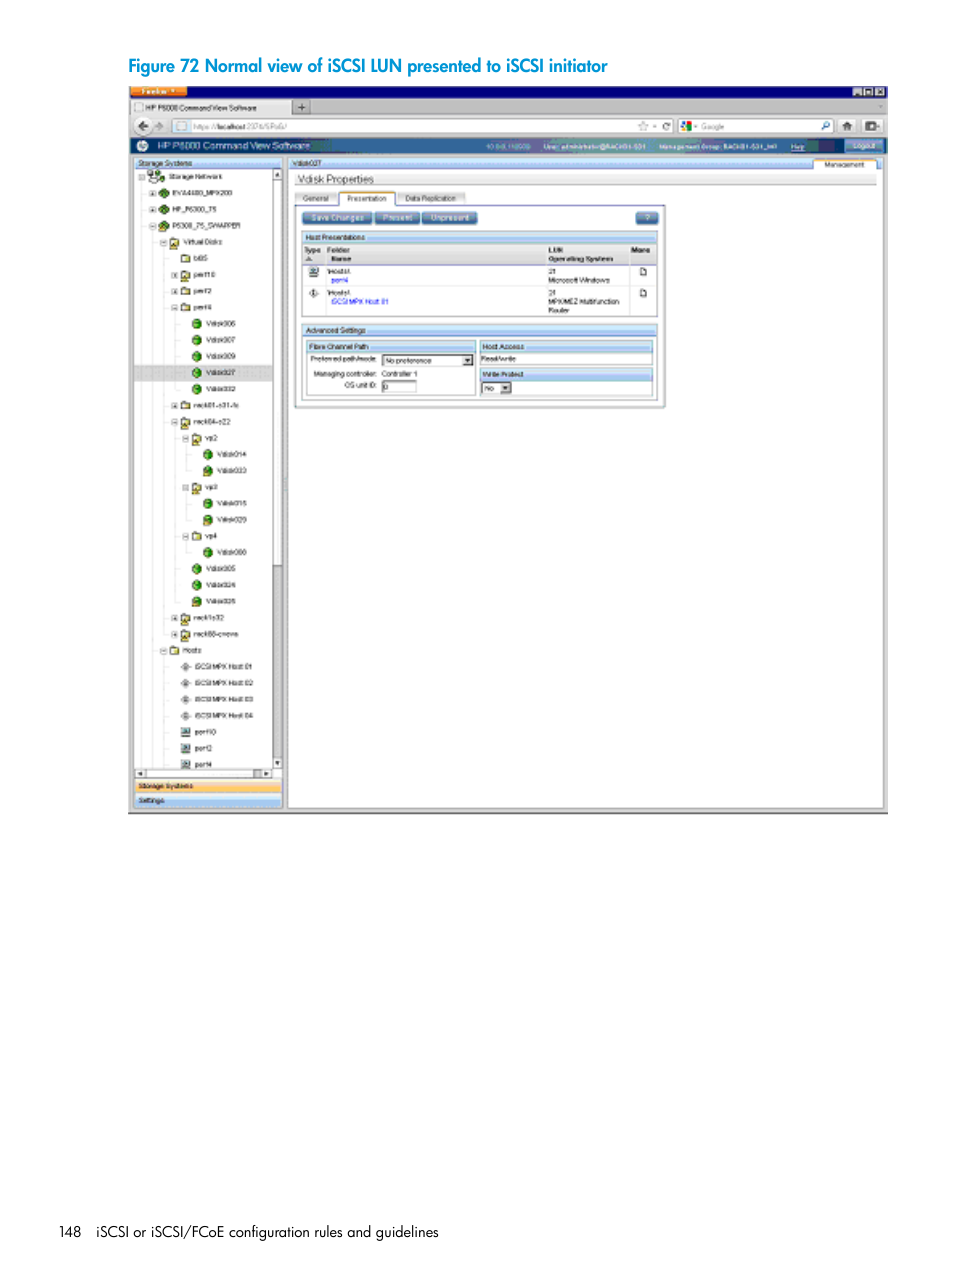Select Vdisk025 disk icon
This screenshot has height=1271, width=954.
pos(197,601)
